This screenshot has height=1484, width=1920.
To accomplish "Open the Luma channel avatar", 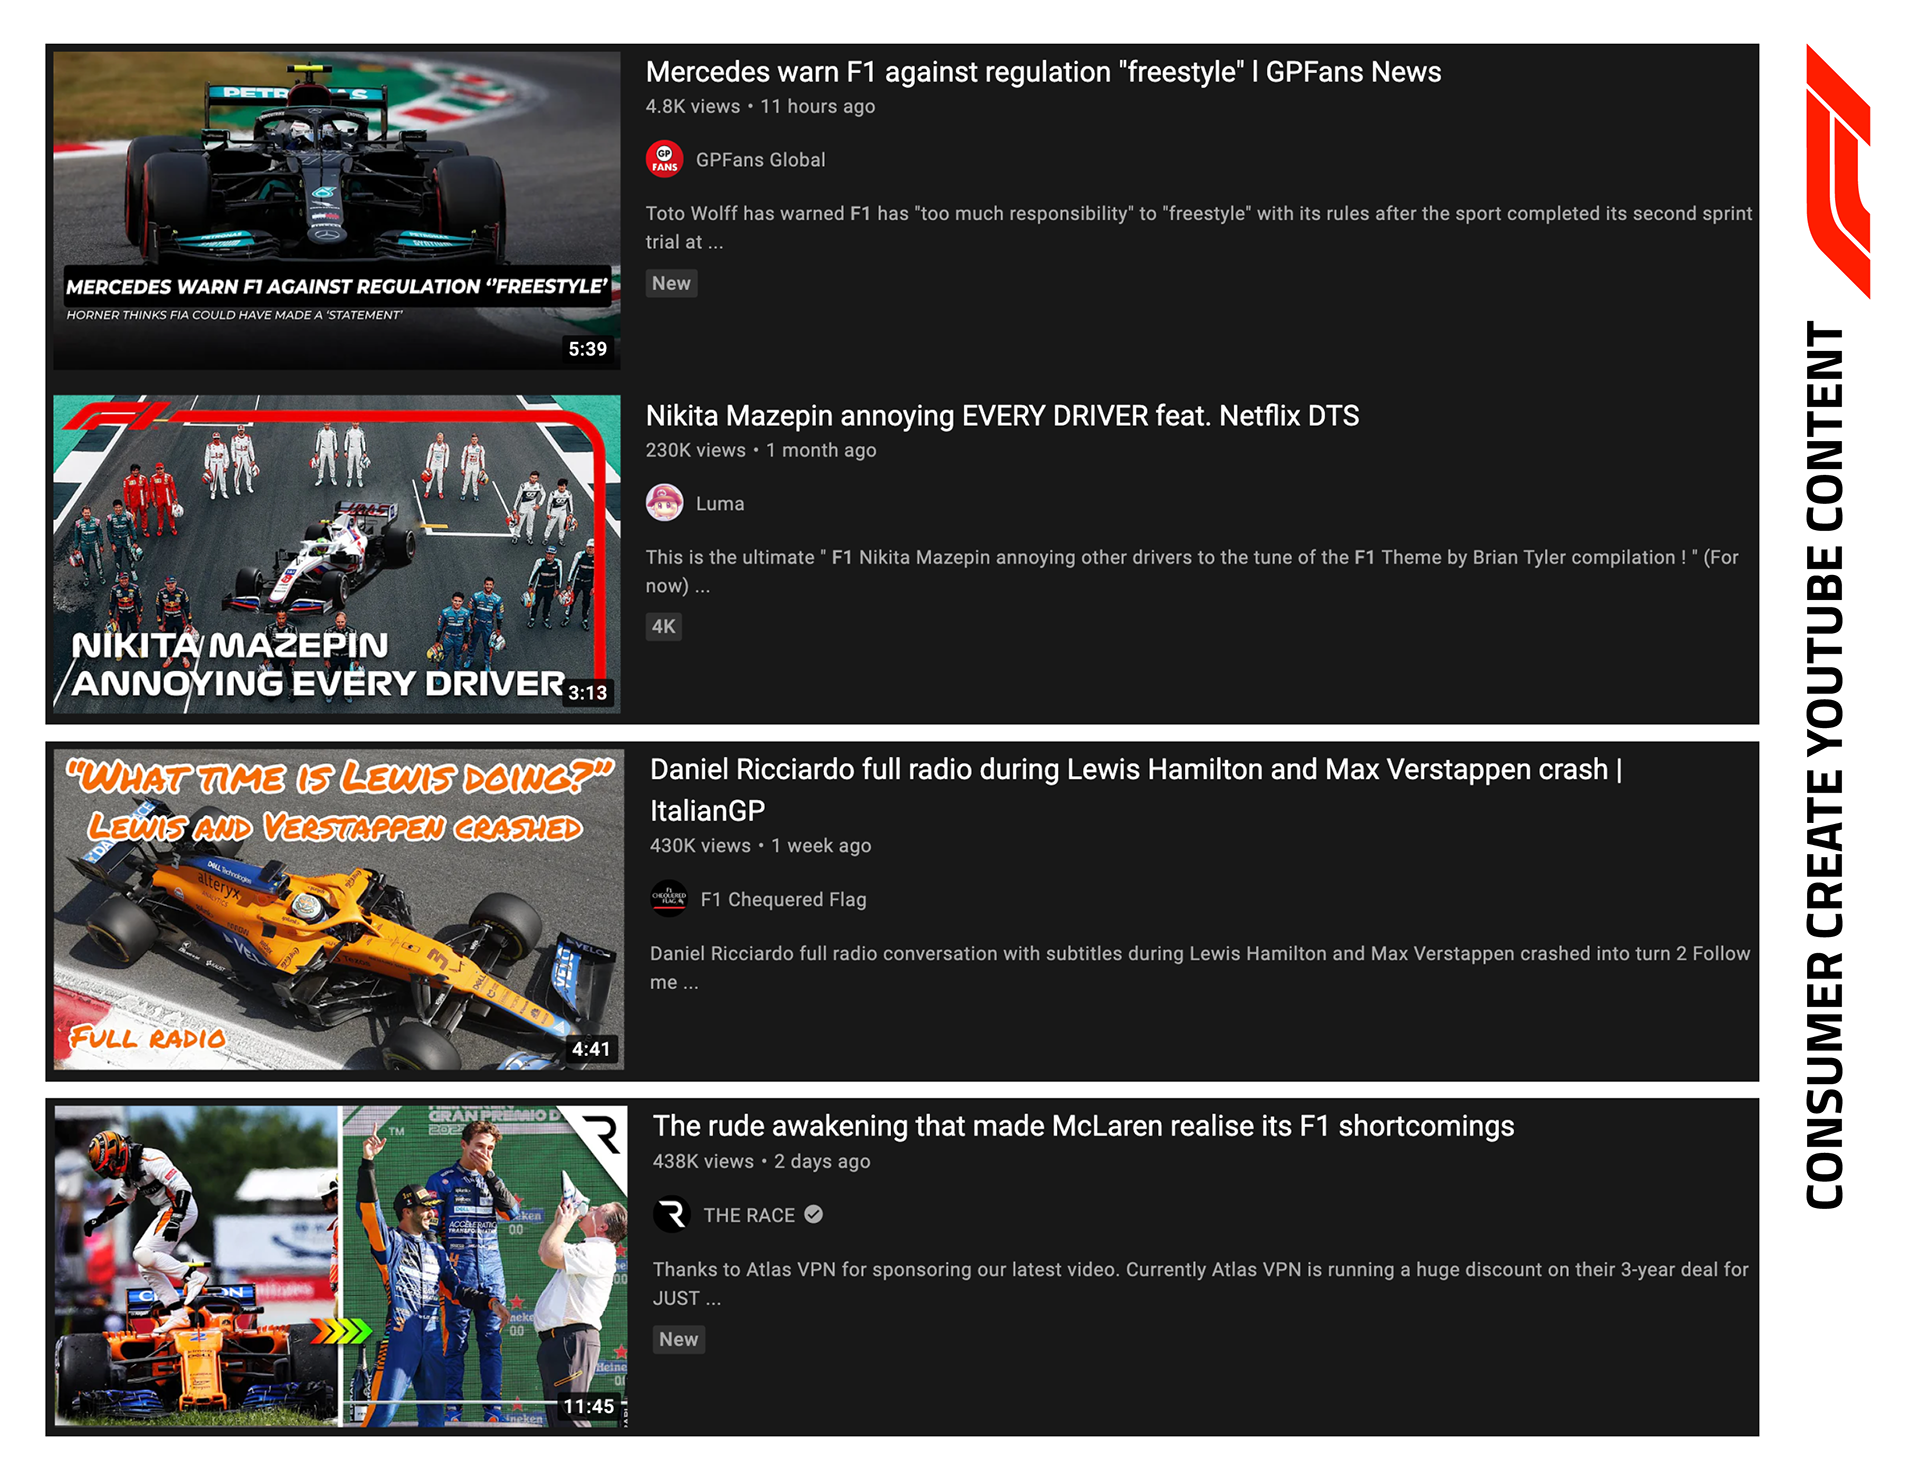I will click(664, 503).
